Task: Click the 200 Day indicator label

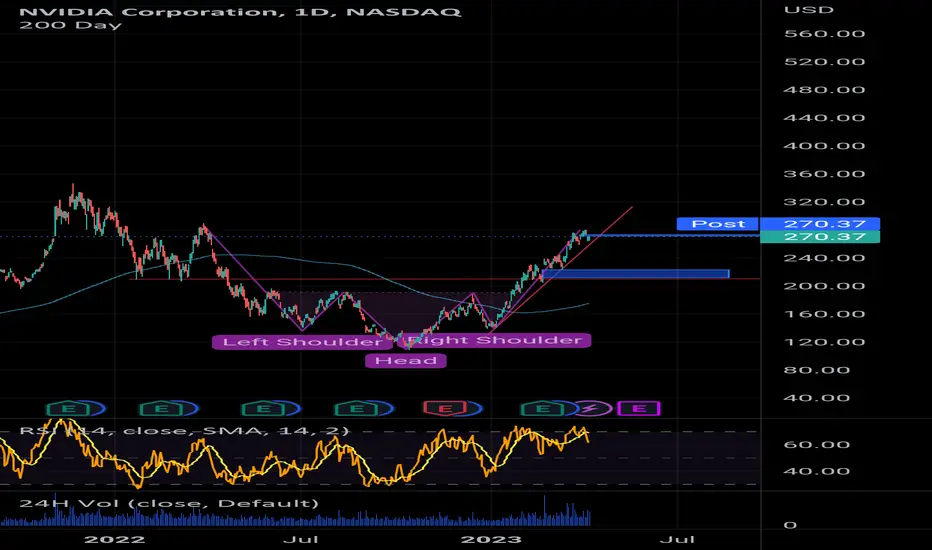Action: click(x=70, y=25)
